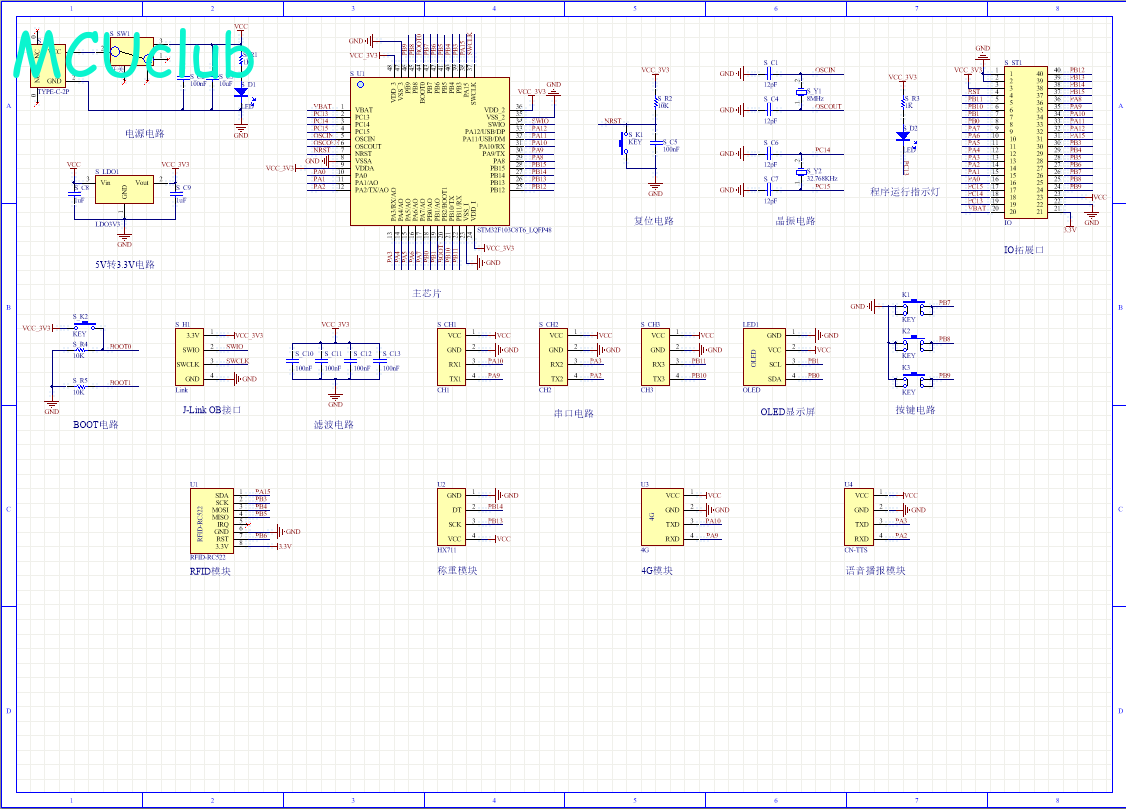Select the STM32F103C8T6 main chip body
The image size is (1126, 809).
(430, 151)
